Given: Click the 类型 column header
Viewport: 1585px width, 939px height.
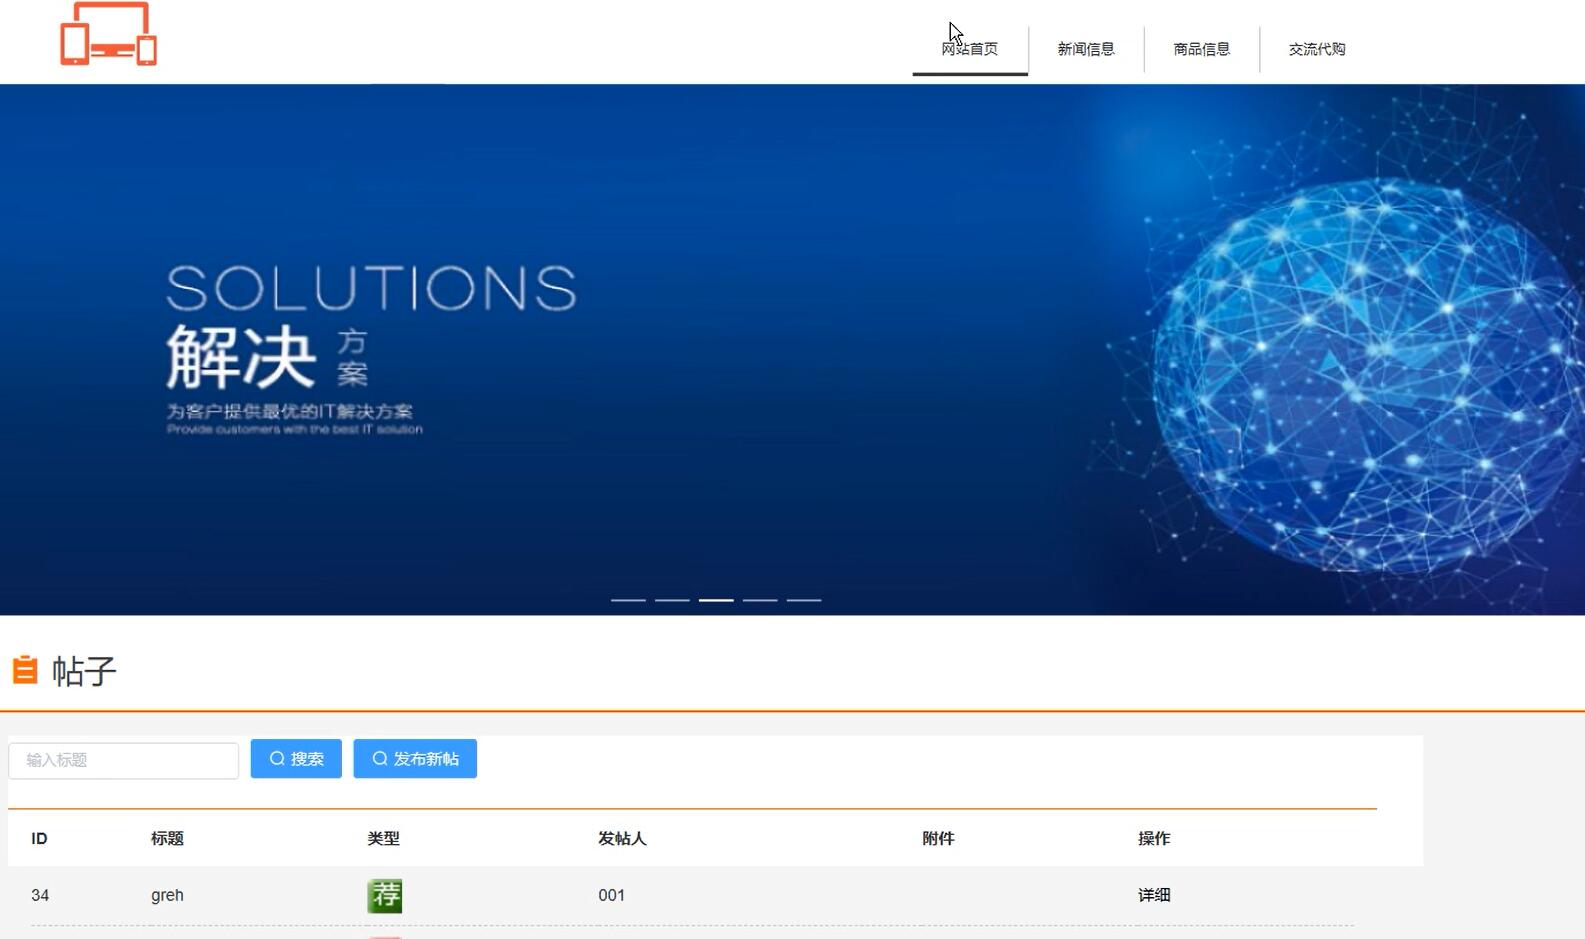Looking at the screenshot, I should (x=383, y=838).
